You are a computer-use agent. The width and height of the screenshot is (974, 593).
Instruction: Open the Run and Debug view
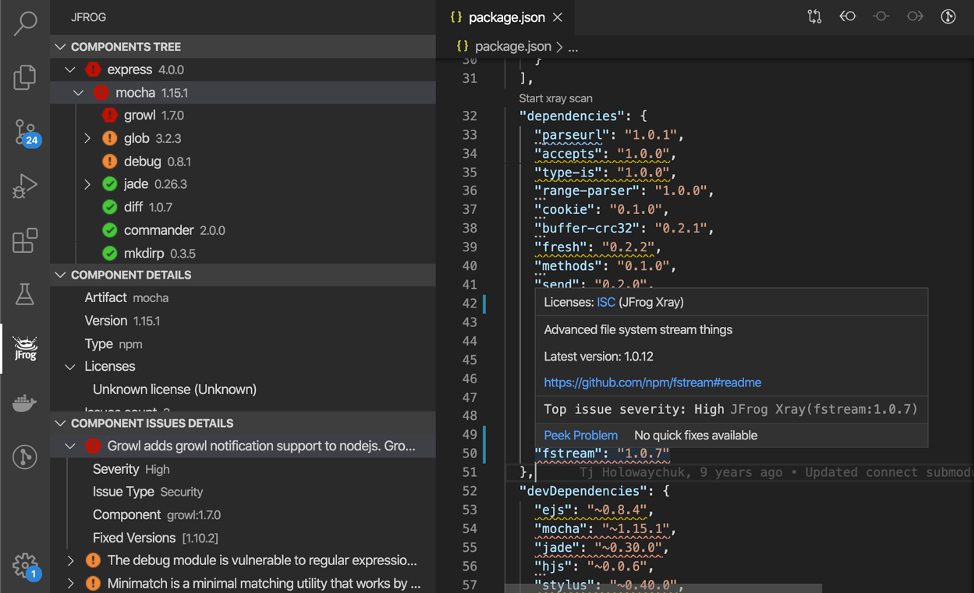pos(25,186)
